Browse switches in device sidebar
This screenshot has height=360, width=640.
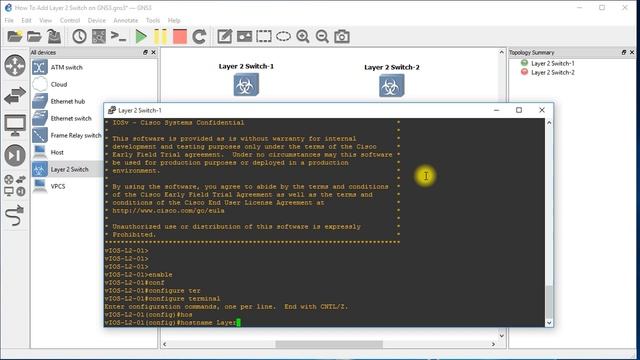pyautogui.click(x=15, y=96)
